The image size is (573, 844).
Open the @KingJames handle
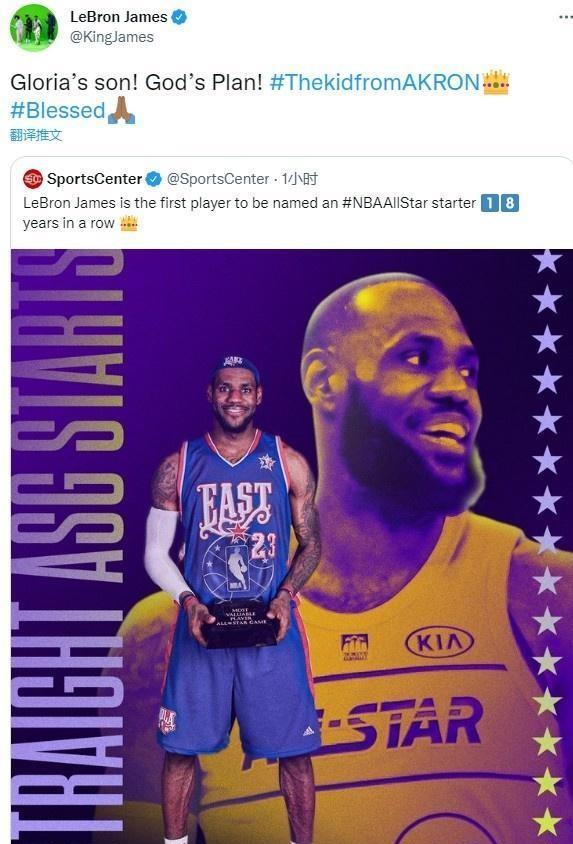(112, 37)
